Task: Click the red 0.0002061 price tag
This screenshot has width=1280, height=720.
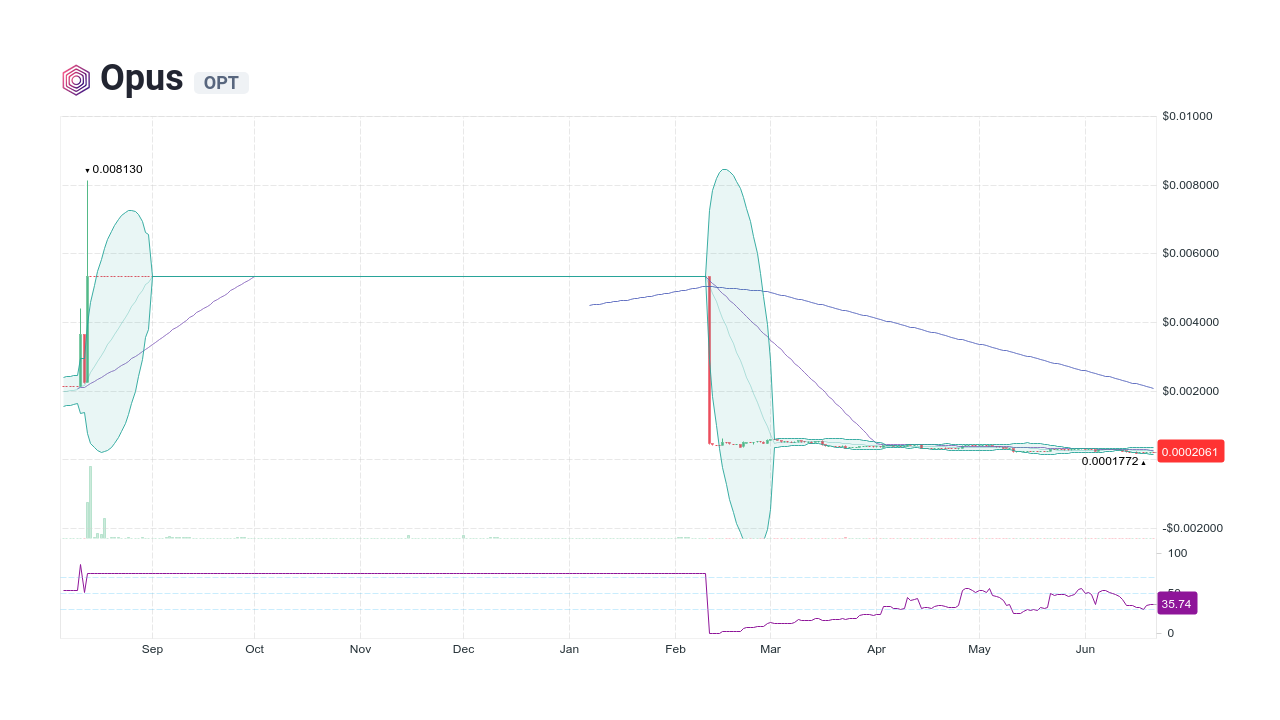Action: (x=1190, y=451)
